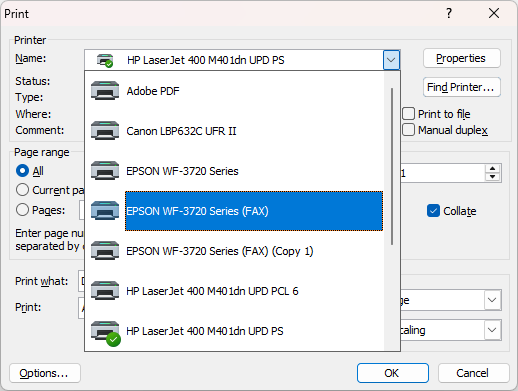518x391 pixels.
Task: Click the HP LaserJet UPD PCL 6 printer icon
Action: click(105, 291)
